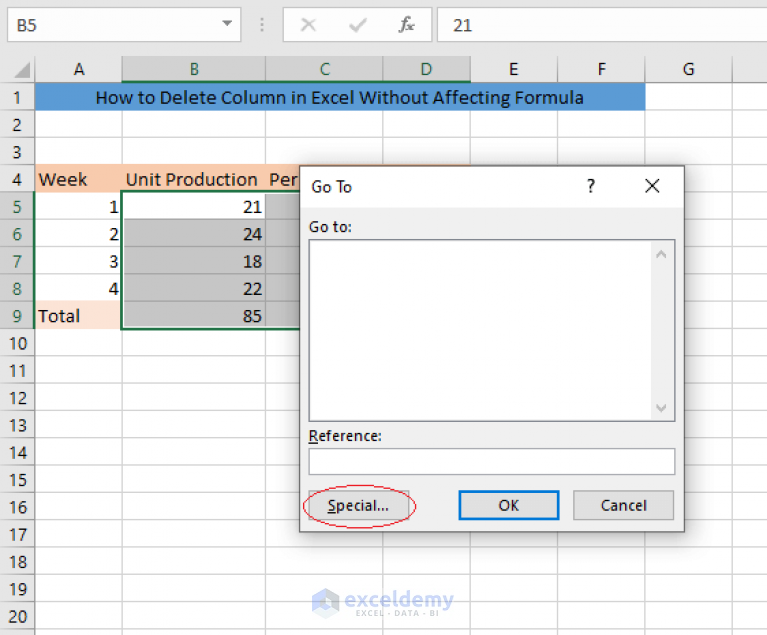
Task: Select column G header
Action: pyautogui.click(x=688, y=69)
